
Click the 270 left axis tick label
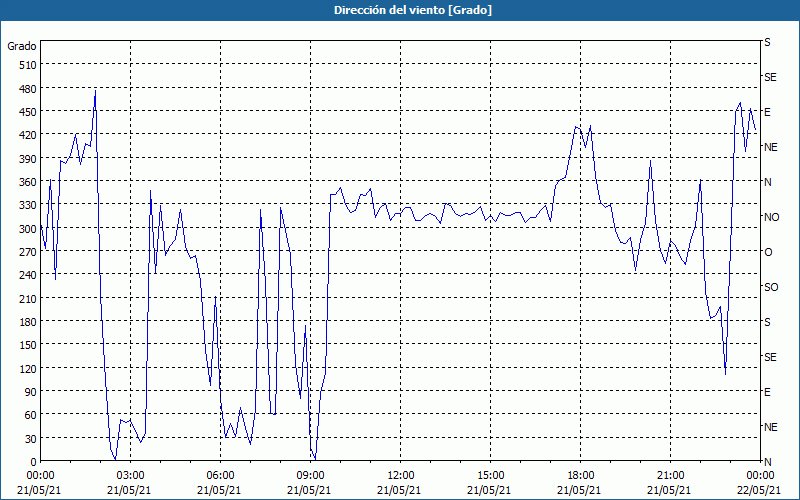28,252
